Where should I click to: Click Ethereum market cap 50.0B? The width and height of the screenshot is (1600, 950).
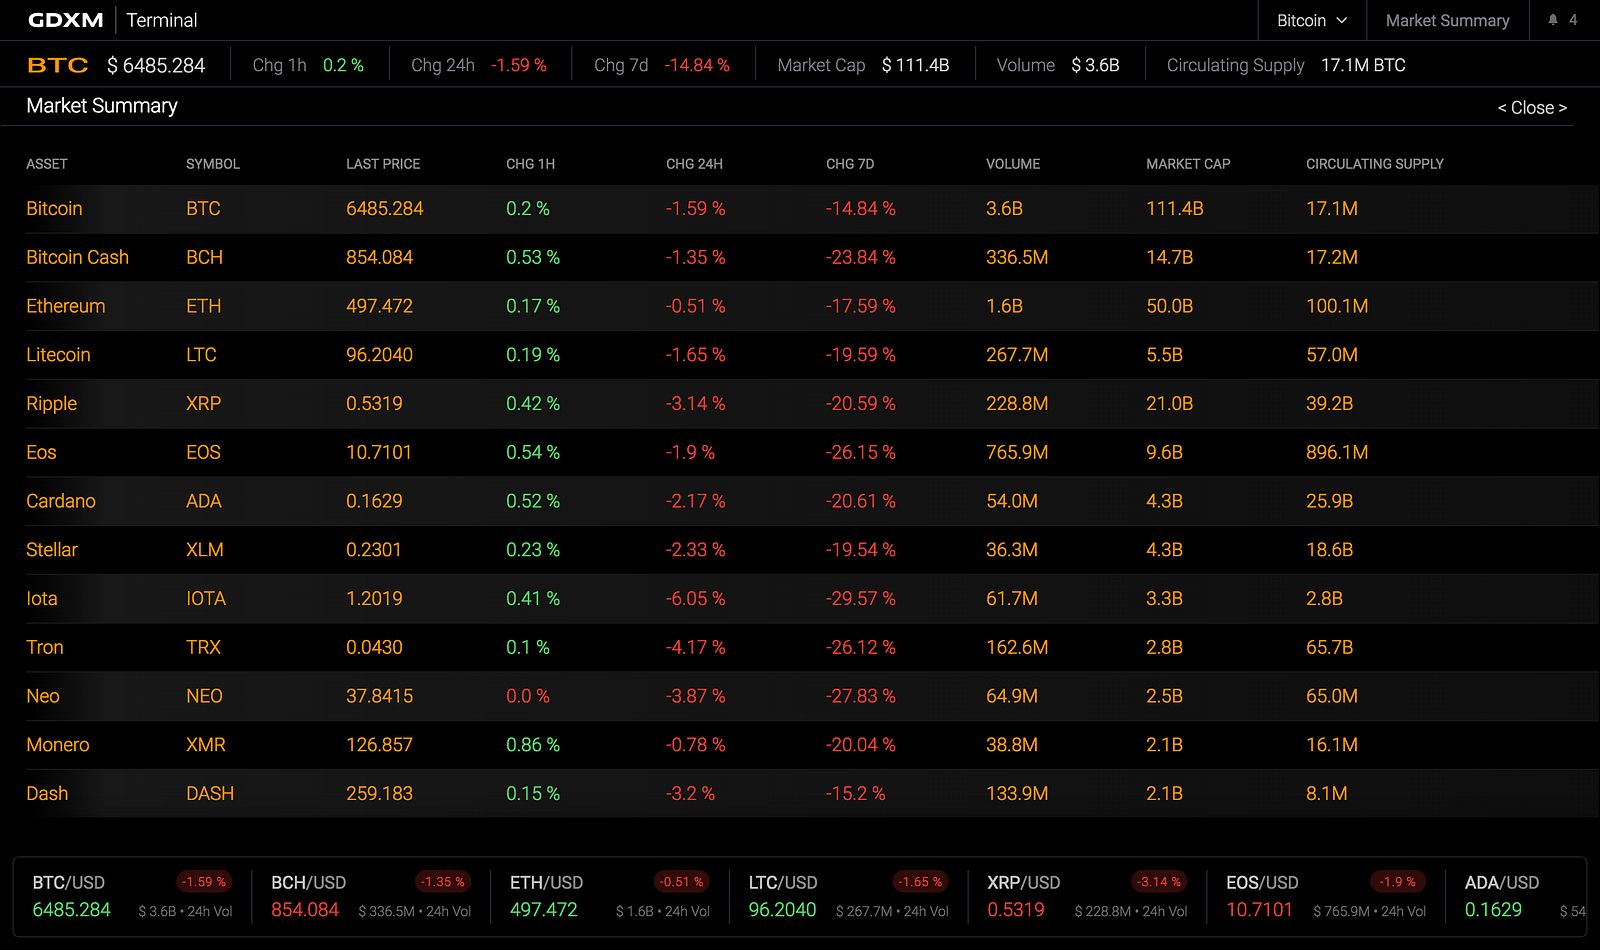1169,307
